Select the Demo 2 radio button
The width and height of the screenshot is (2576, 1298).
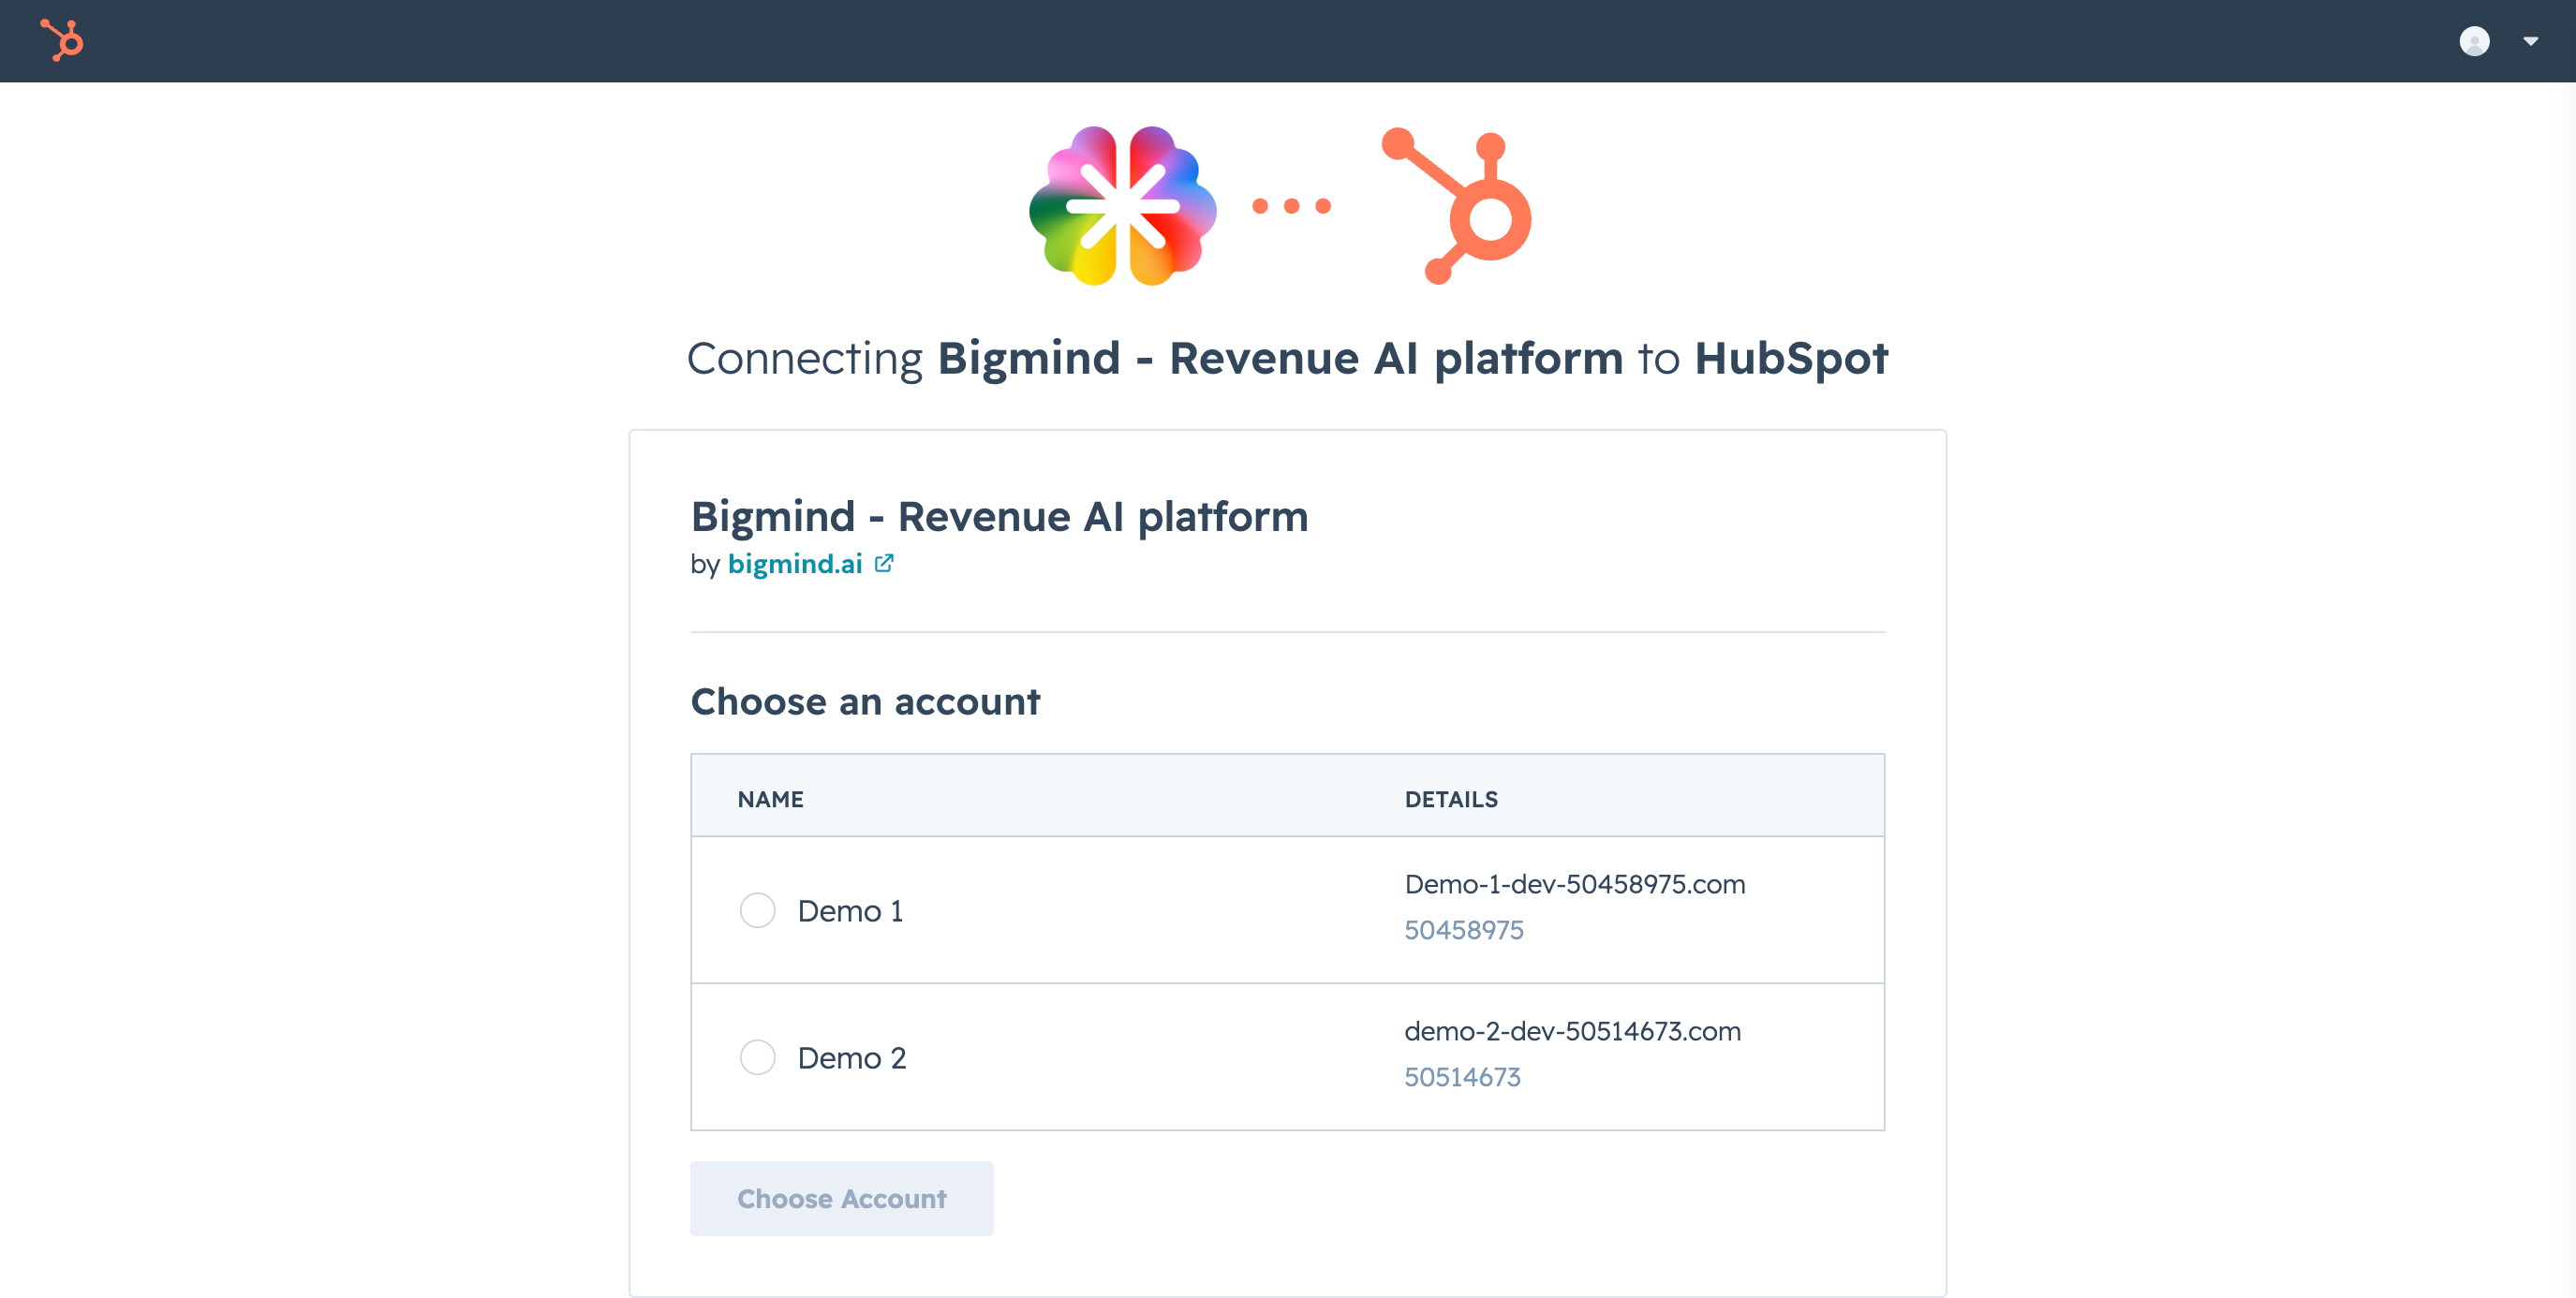pos(757,1057)
